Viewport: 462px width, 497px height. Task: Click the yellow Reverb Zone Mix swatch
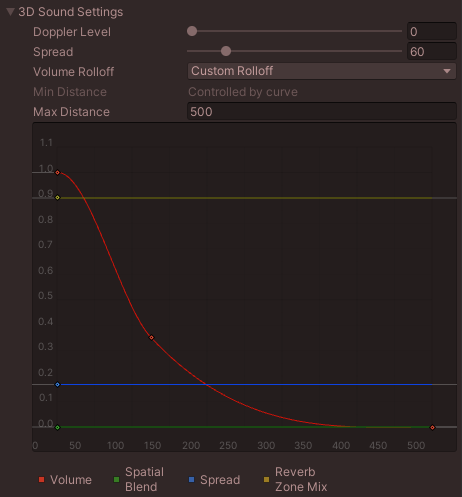click(x=266, y=480)
